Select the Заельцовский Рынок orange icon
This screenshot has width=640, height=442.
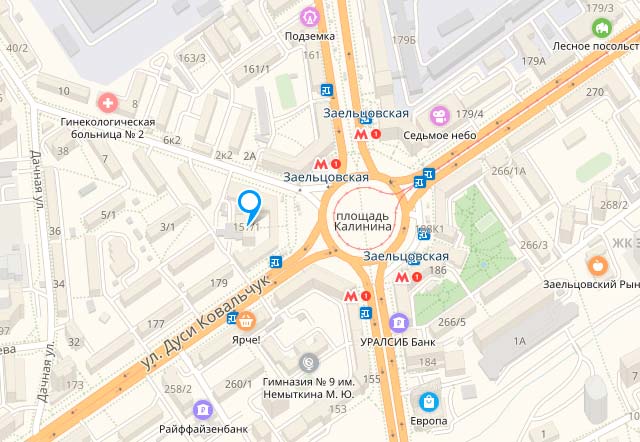pyautogui.click(x=598, y=267)
